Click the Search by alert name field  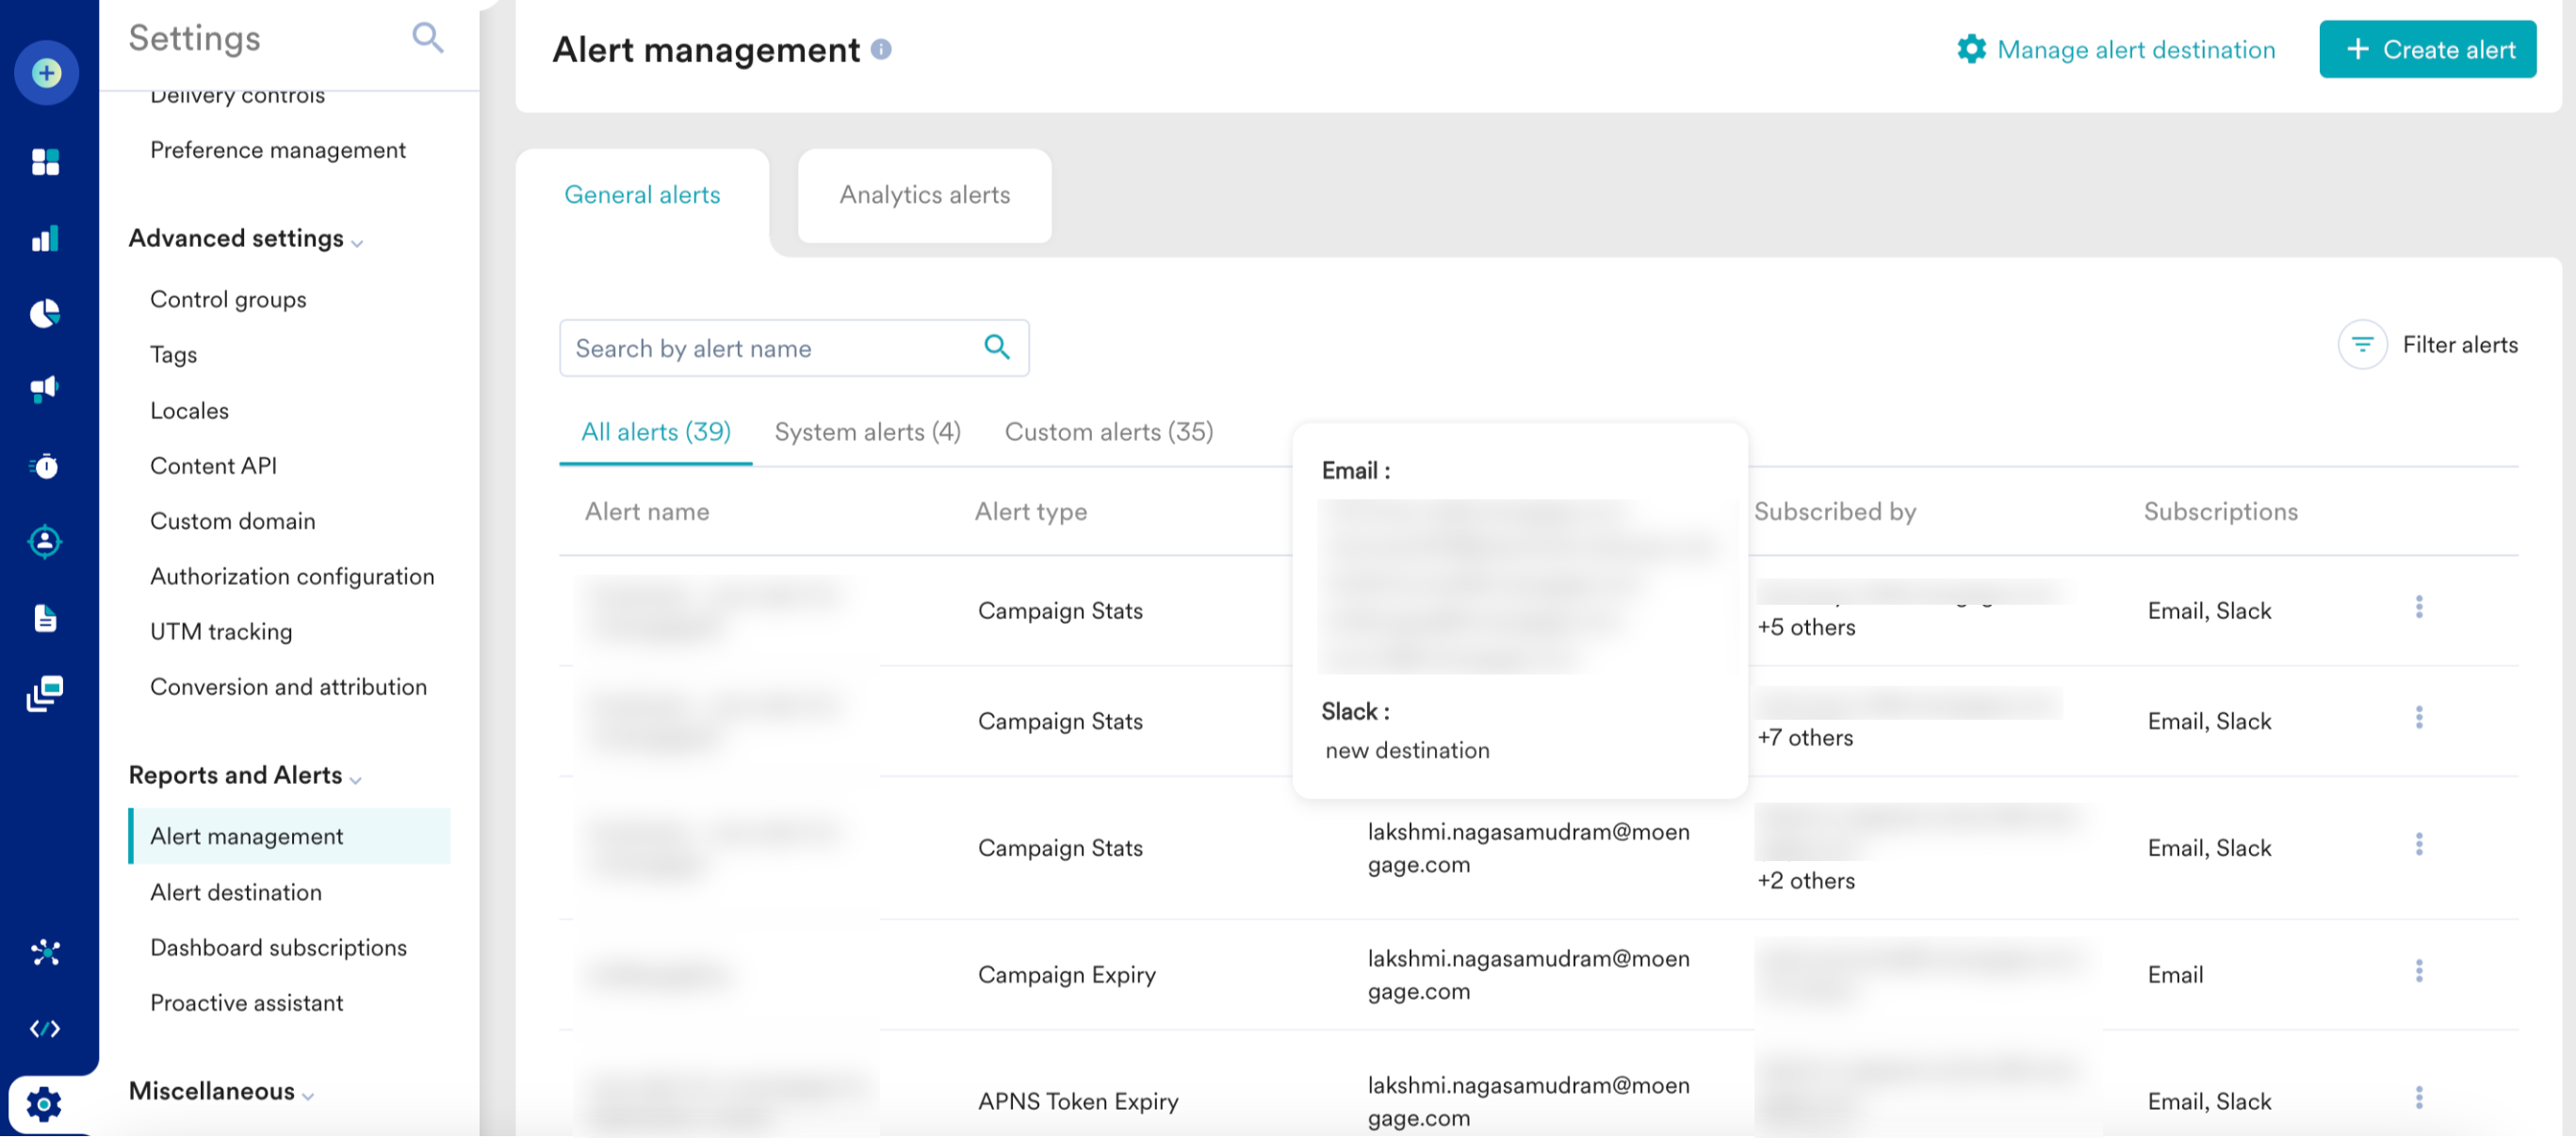[770, 348]
